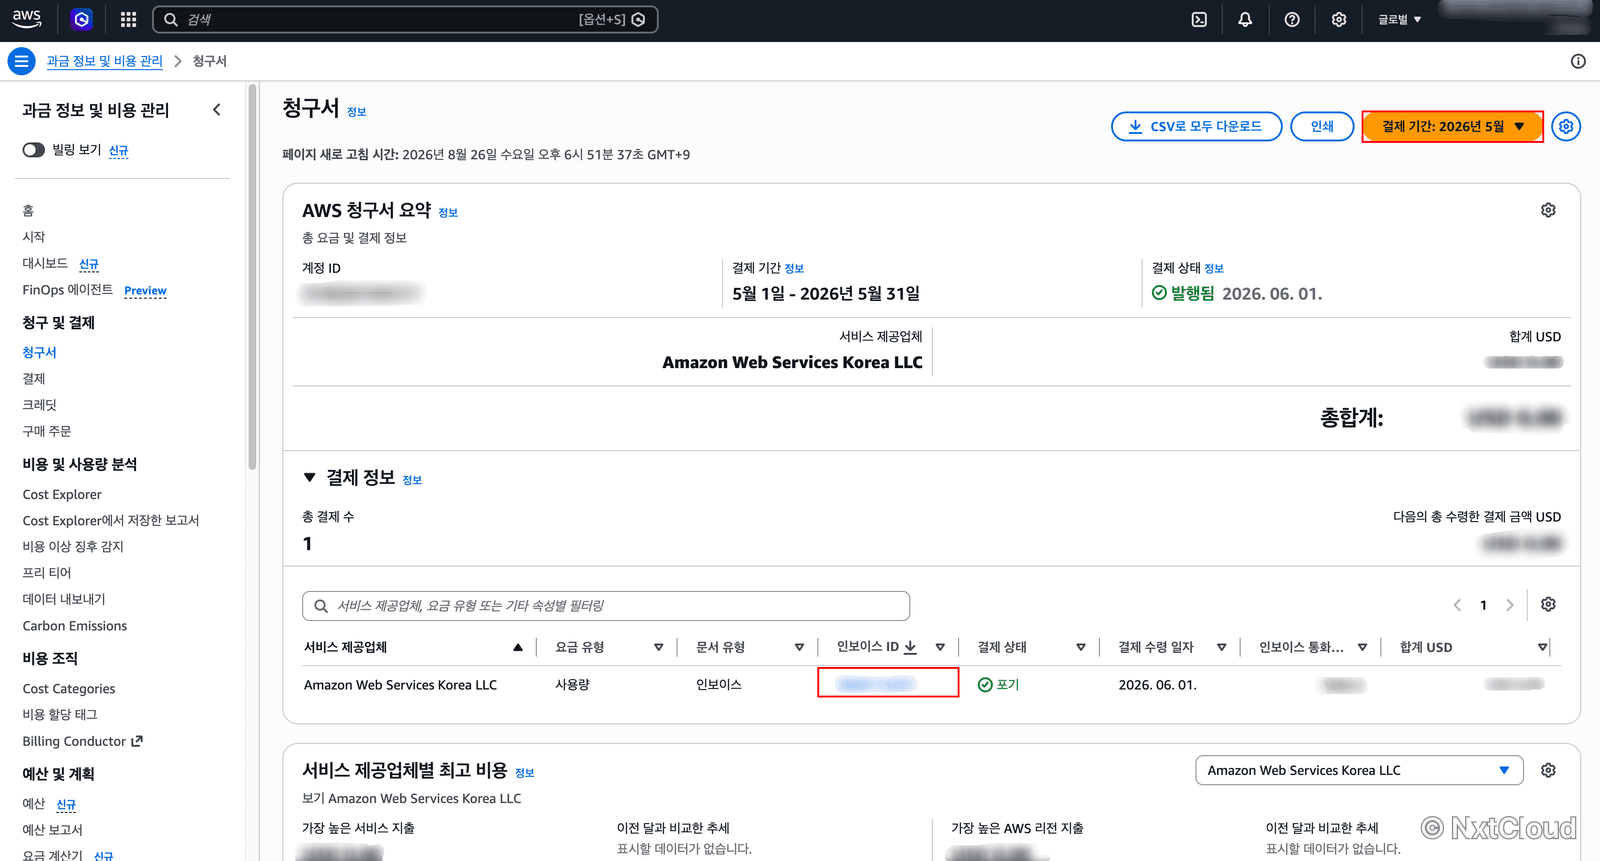Open 예산 보고서 nav item
The width and height of the screenshot is (1600, 861).
coord(53,830)
